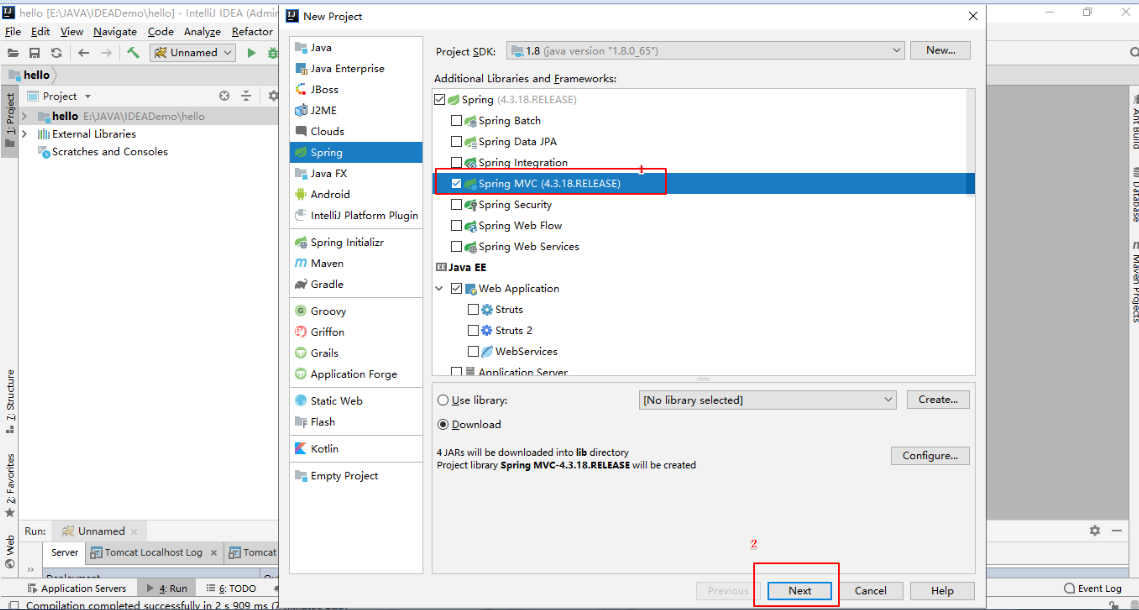This screenshot has width=1139, height=610.
Task: Click the Help button
Action: (942, 591)
